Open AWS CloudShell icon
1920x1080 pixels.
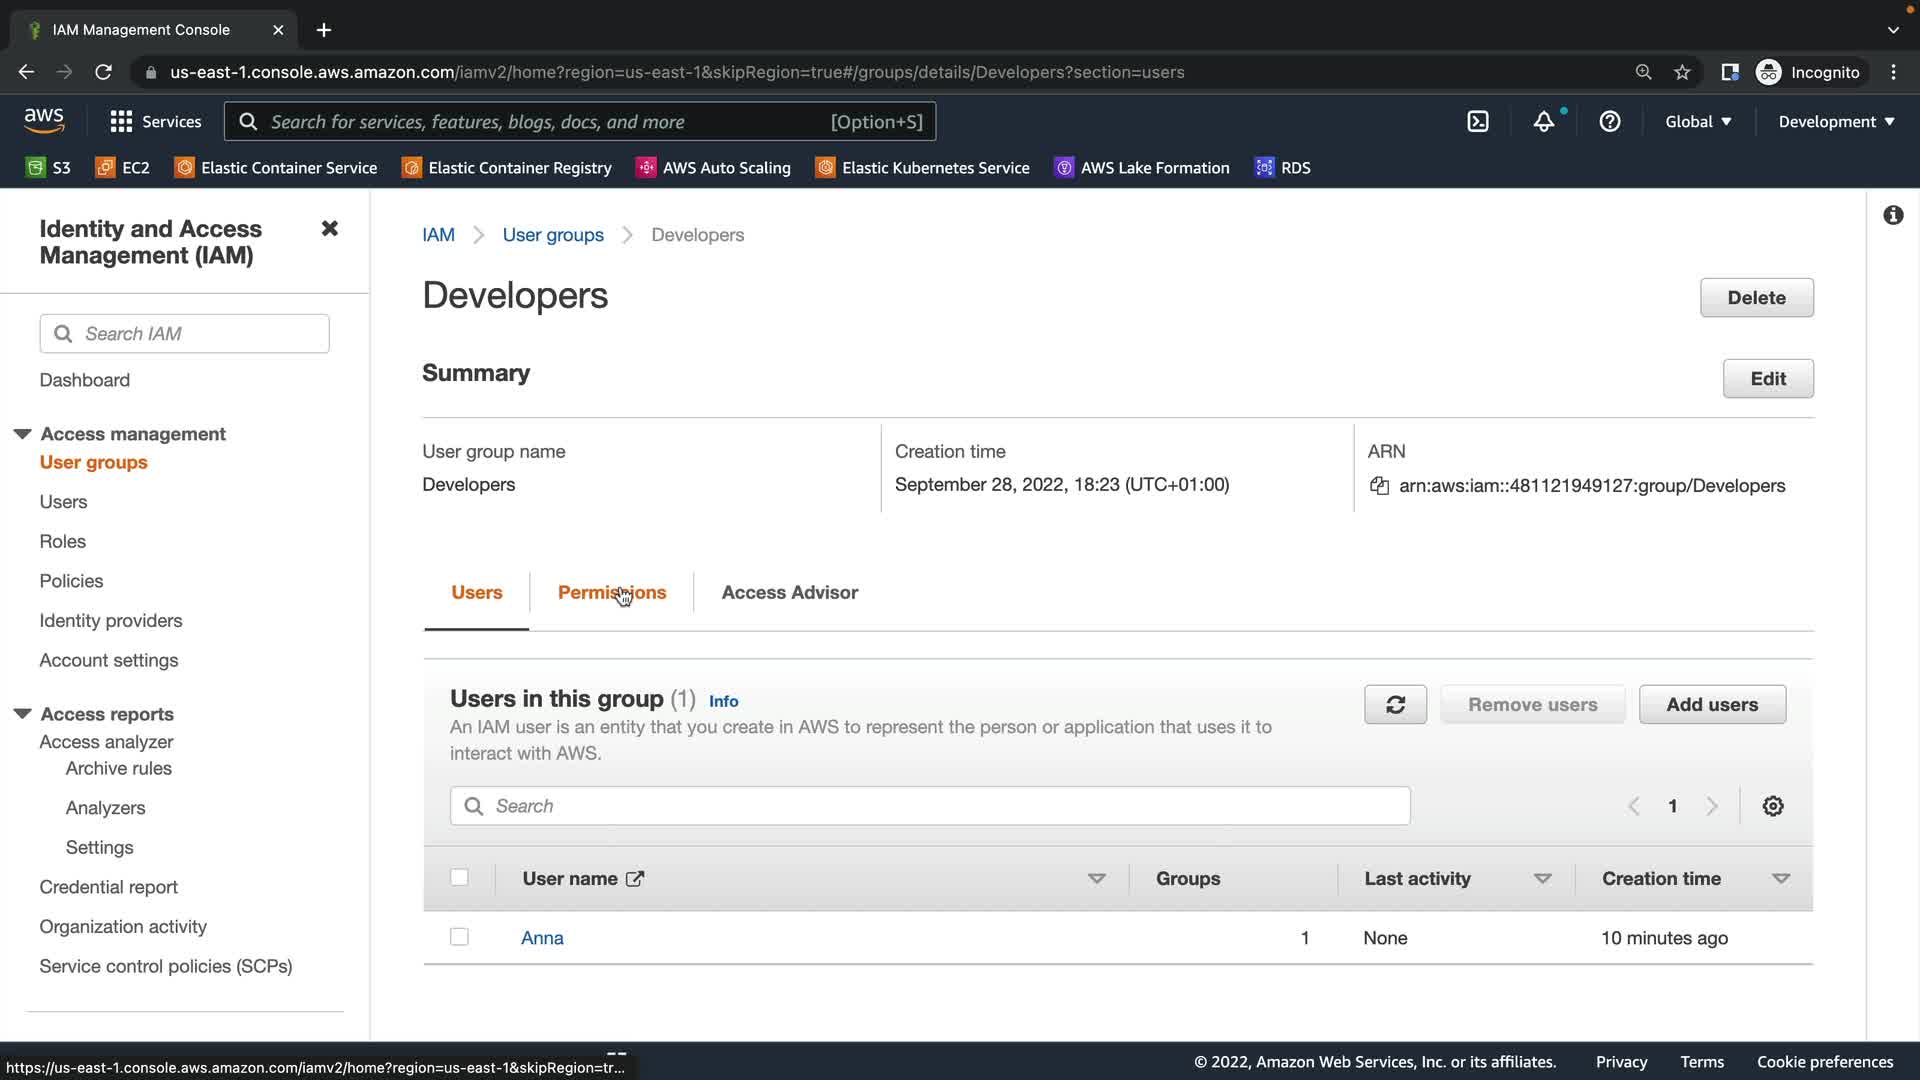click(x=1477, y=122)
